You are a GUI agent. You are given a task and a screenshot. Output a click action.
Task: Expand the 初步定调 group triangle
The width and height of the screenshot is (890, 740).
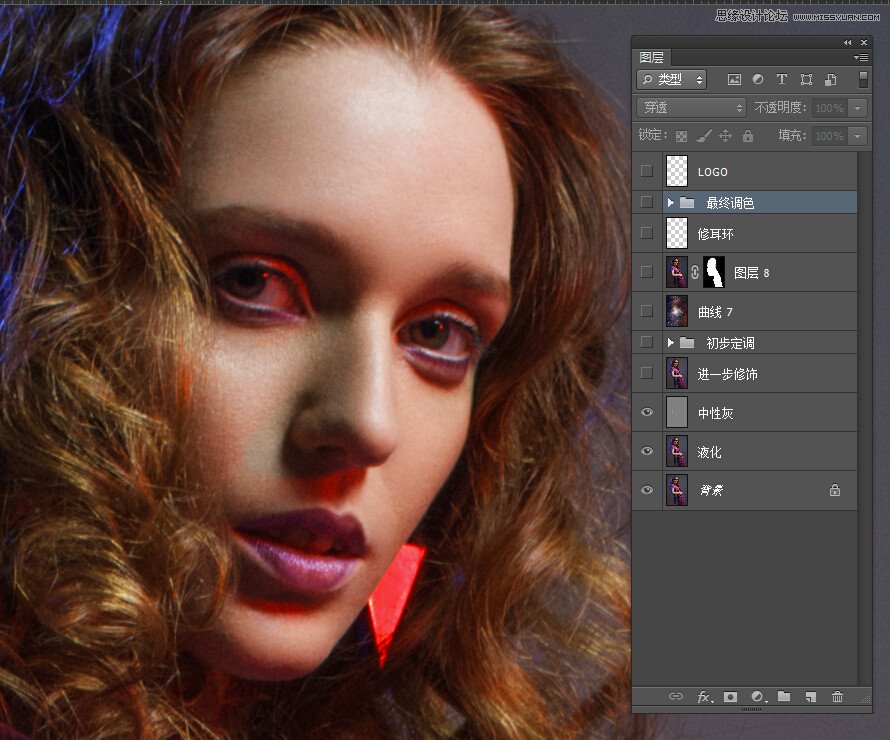(671, 343)
